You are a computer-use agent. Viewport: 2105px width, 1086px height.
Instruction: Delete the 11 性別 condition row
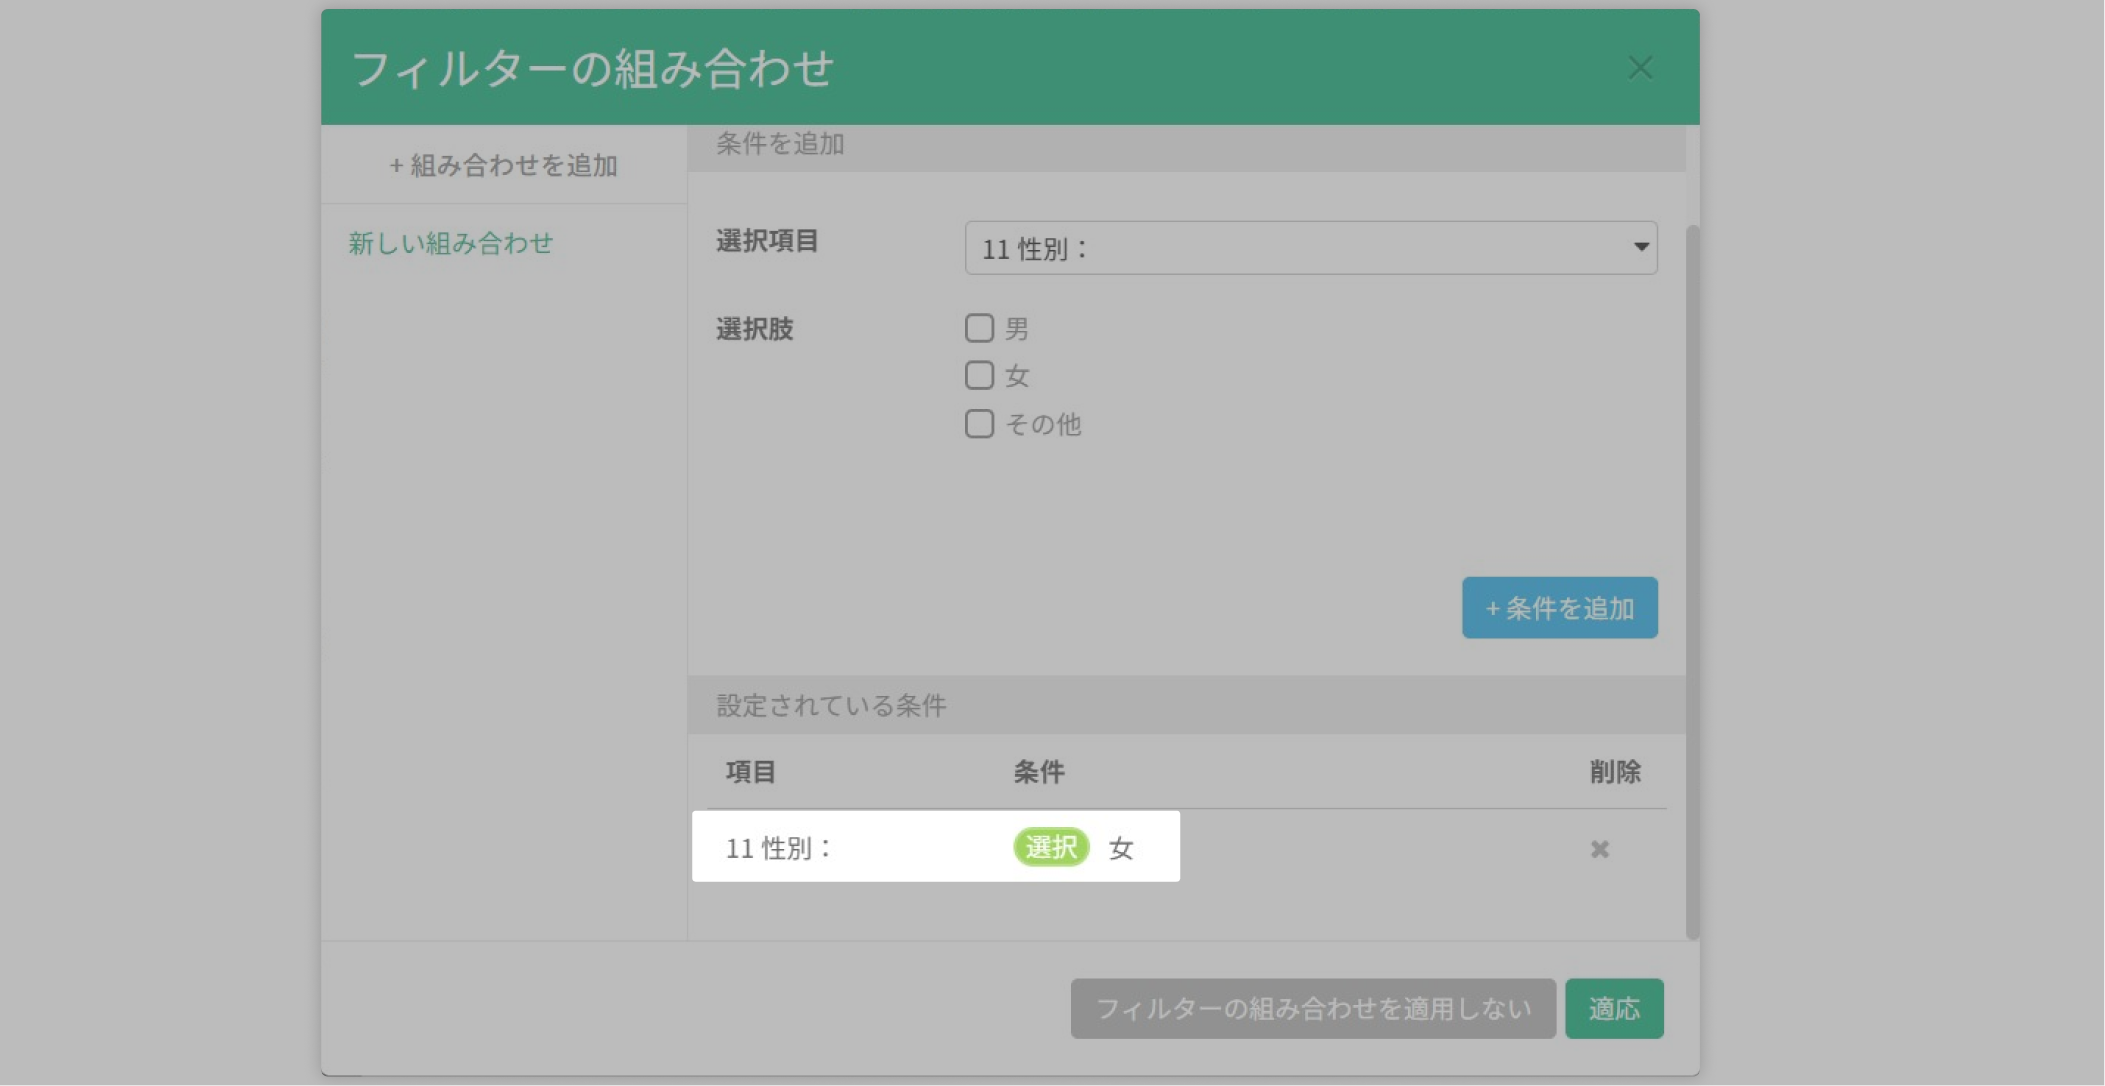pyautogui.click(x=1600, y=849)
